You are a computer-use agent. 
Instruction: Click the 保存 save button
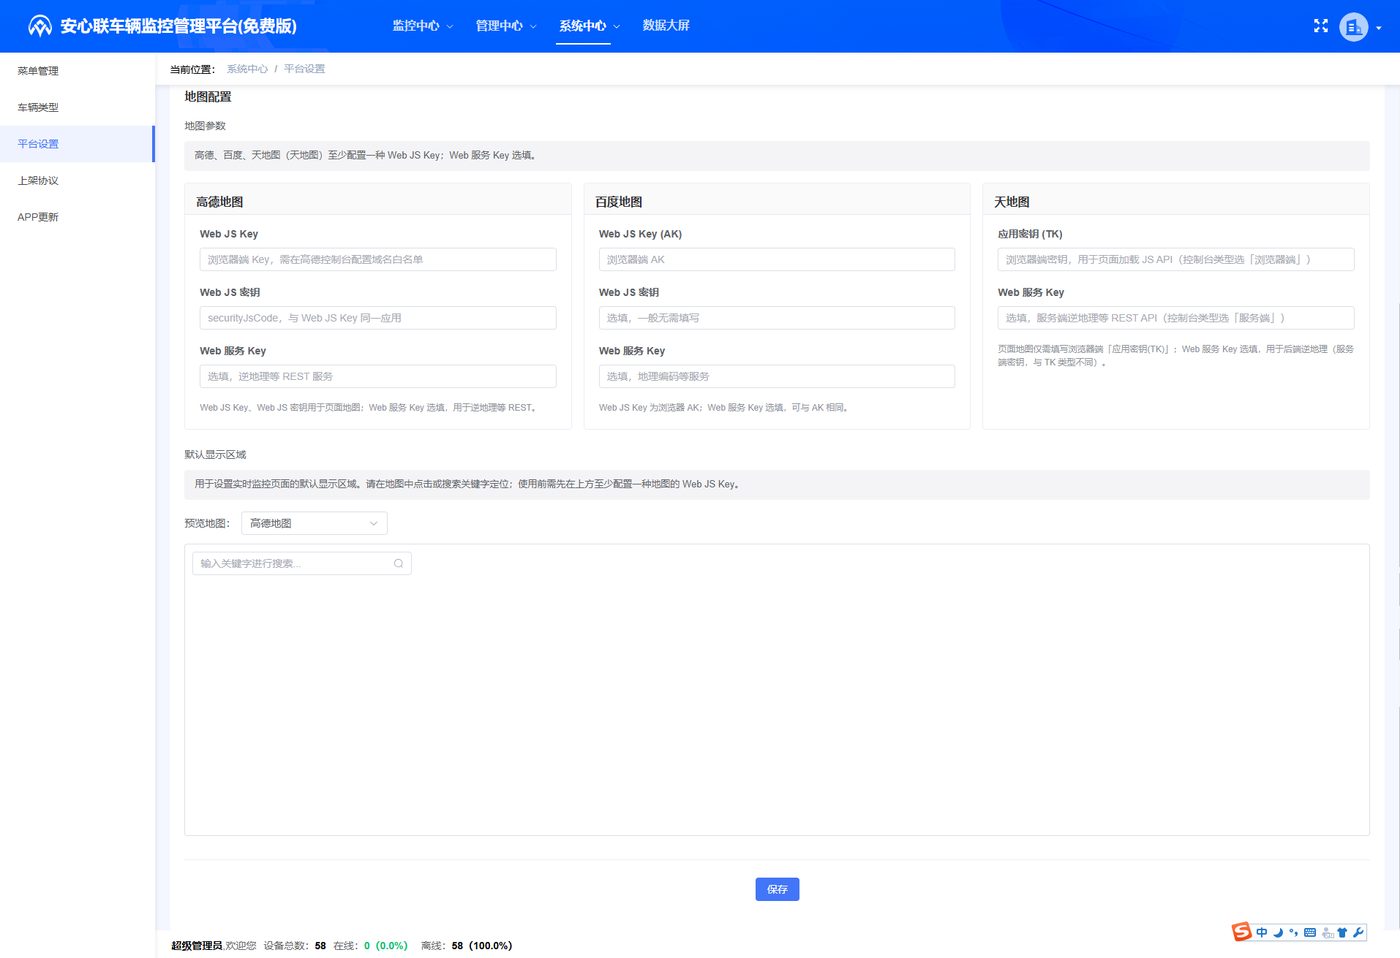click(777, 889)
